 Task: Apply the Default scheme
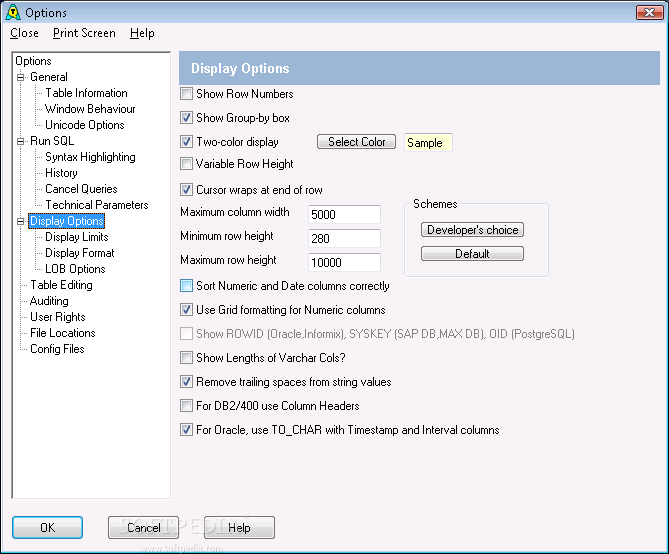[x=472, y=254]
